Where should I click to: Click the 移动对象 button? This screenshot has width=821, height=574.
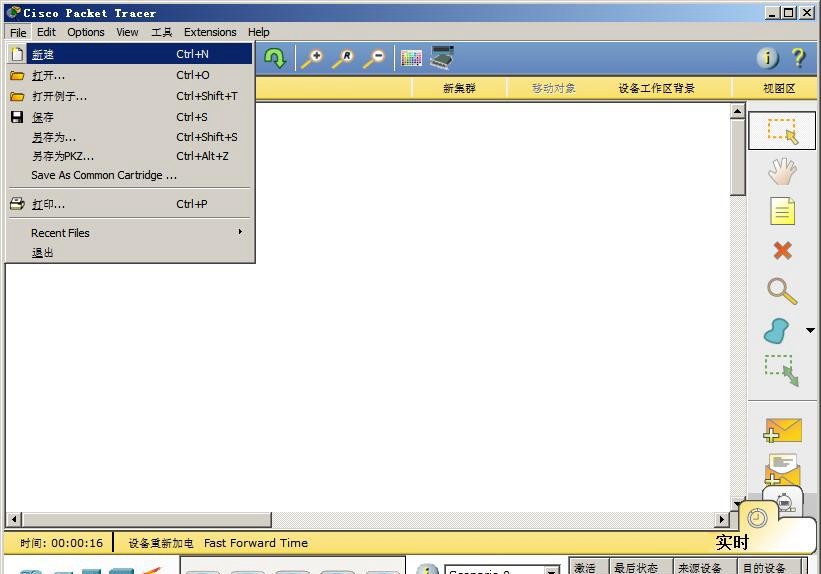point(553,88)
